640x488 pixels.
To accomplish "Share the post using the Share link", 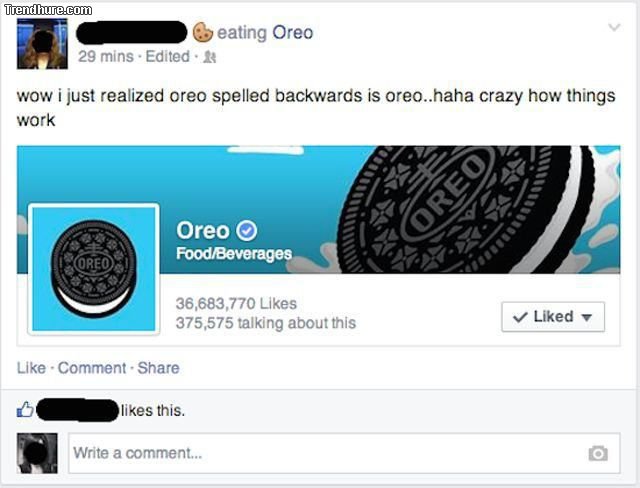I will point(158,368).
